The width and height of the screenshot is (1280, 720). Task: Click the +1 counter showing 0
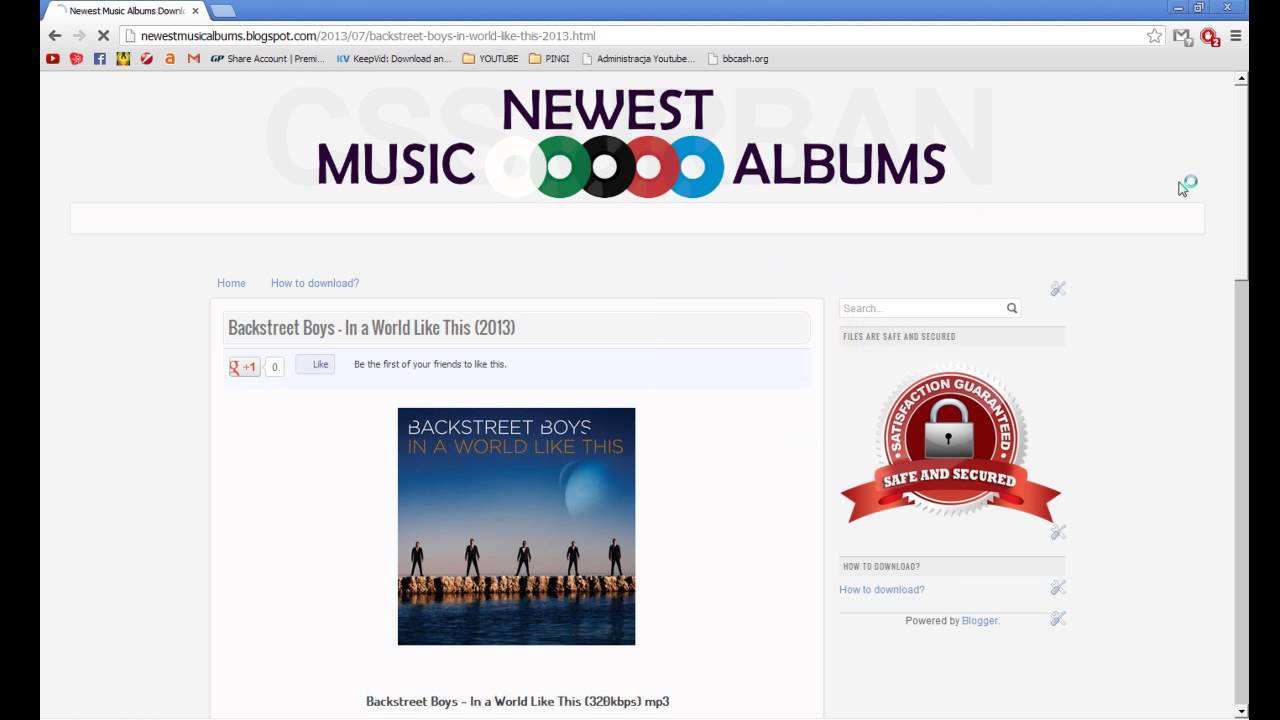(274, 367)
